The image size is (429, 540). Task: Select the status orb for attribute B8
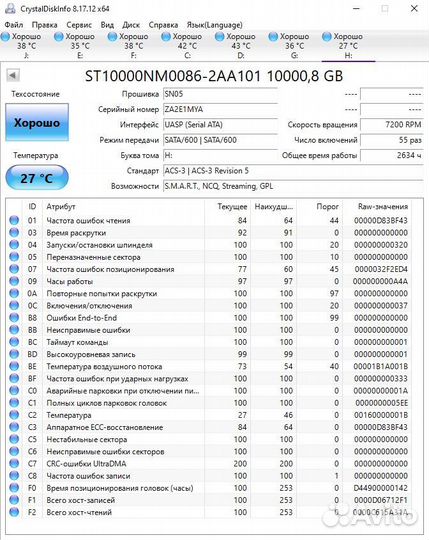click(x=14, y=318)
